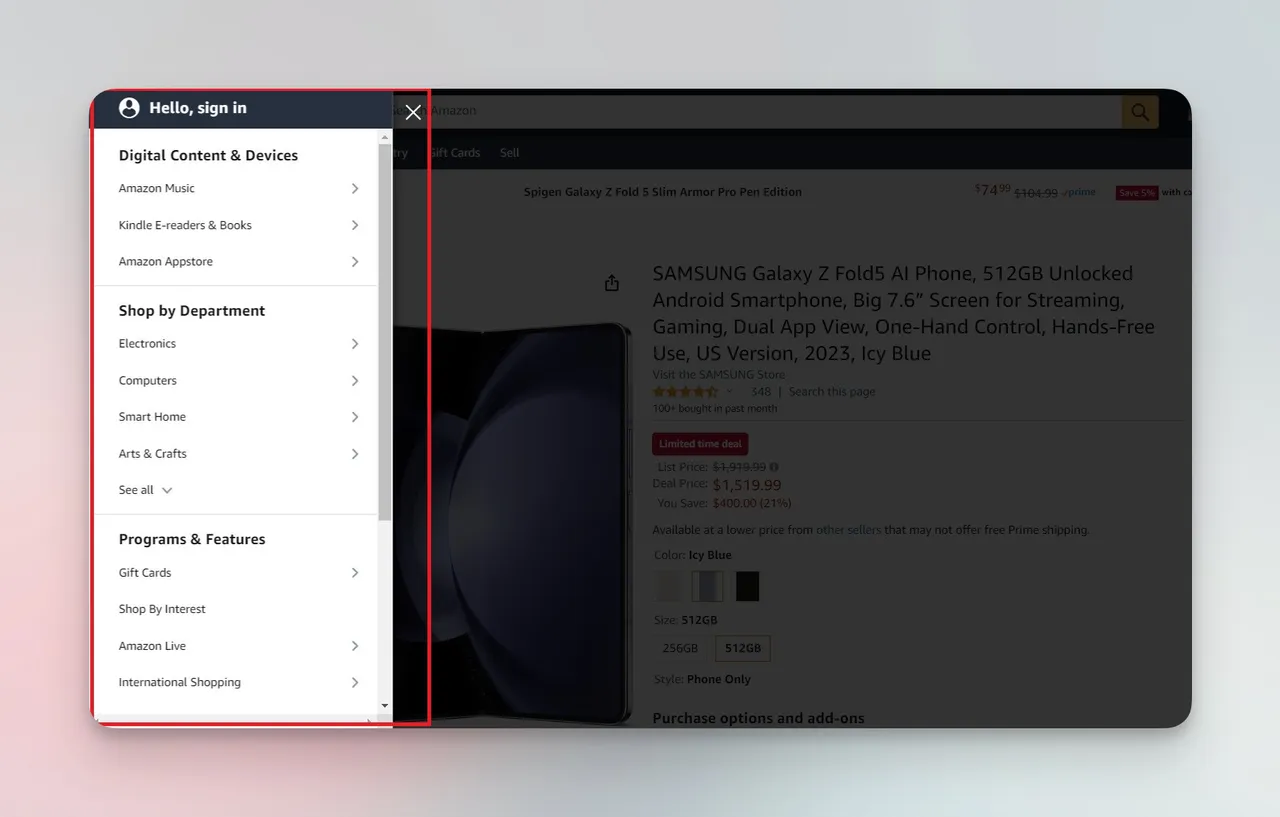This screenshot has width=1280, height=817.
Task: Select the 512GB size option
Action: [743, 648]
